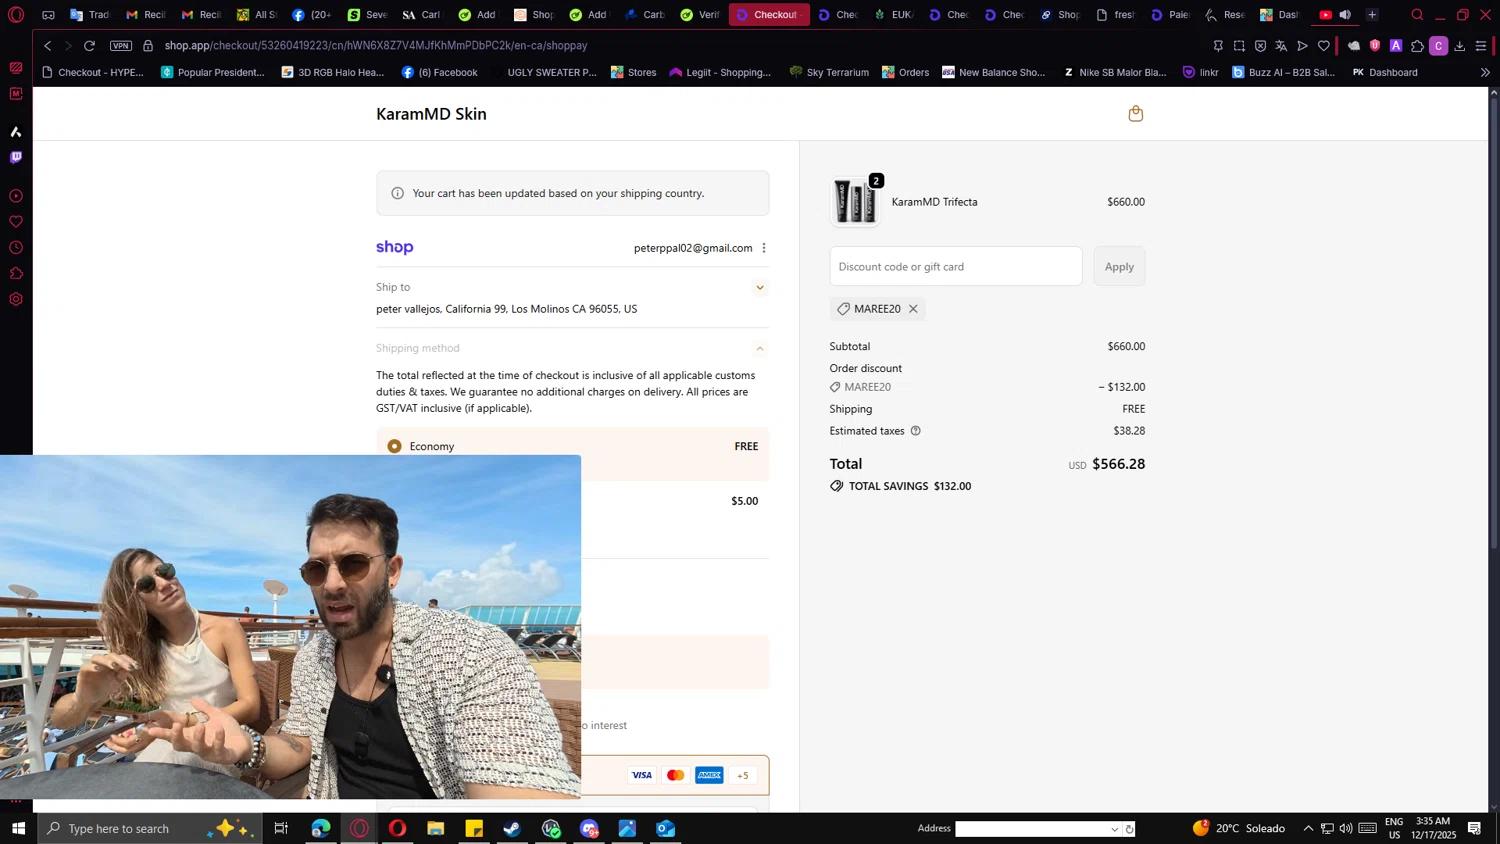Image resolution: width=1500 pixels, height=844 pixels.
Task: Click the cart updated info icon
Action: (x=398, y=193)
